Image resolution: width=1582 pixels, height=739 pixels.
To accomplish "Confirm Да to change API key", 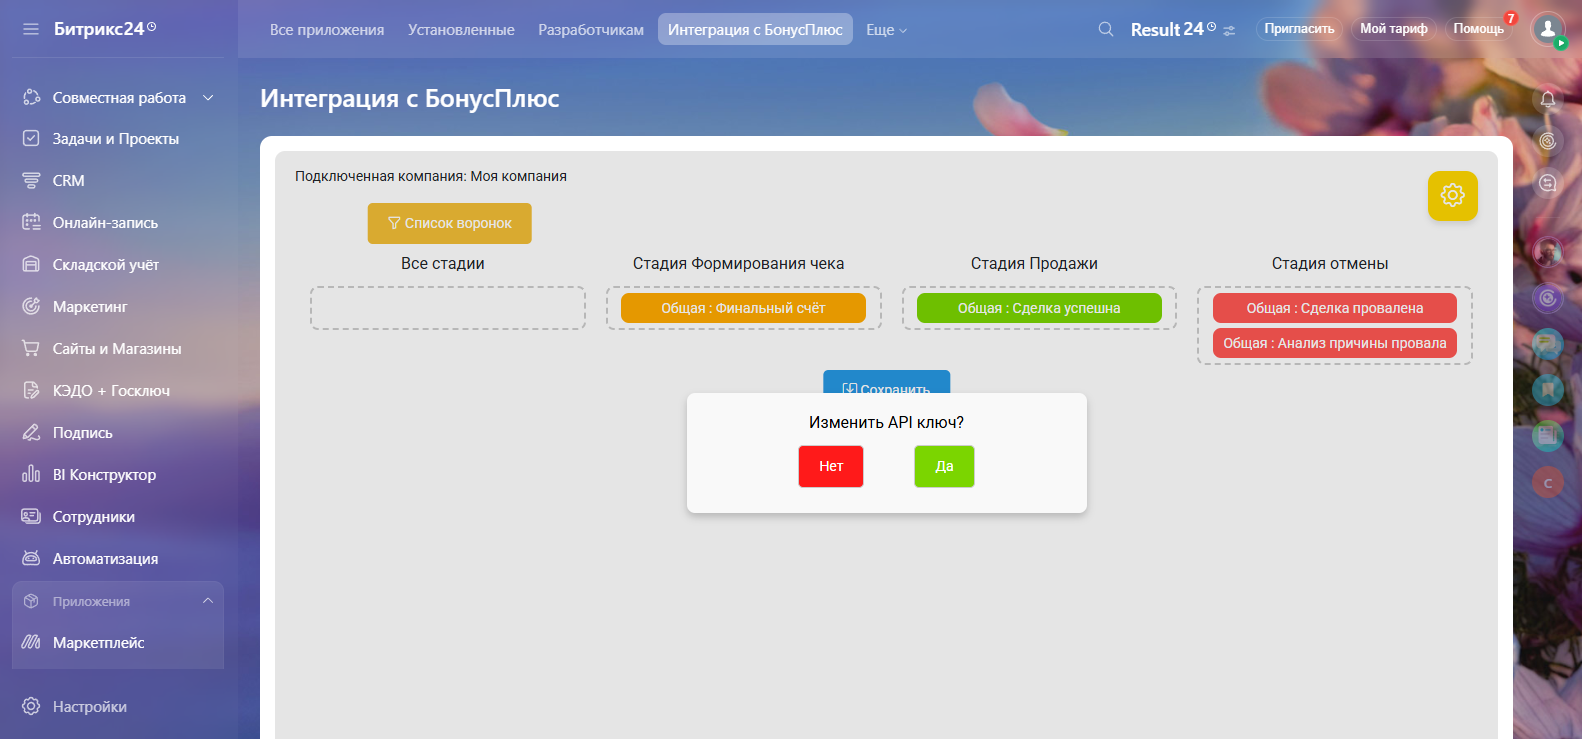I will pos(944,466).
